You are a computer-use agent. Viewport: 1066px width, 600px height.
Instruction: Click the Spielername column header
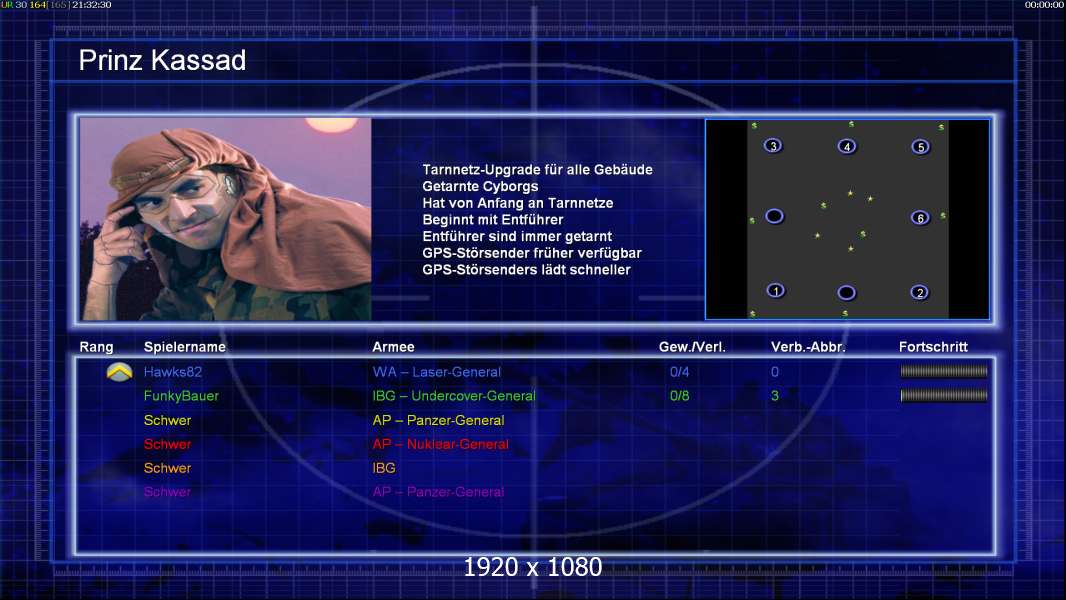(185, 347)
